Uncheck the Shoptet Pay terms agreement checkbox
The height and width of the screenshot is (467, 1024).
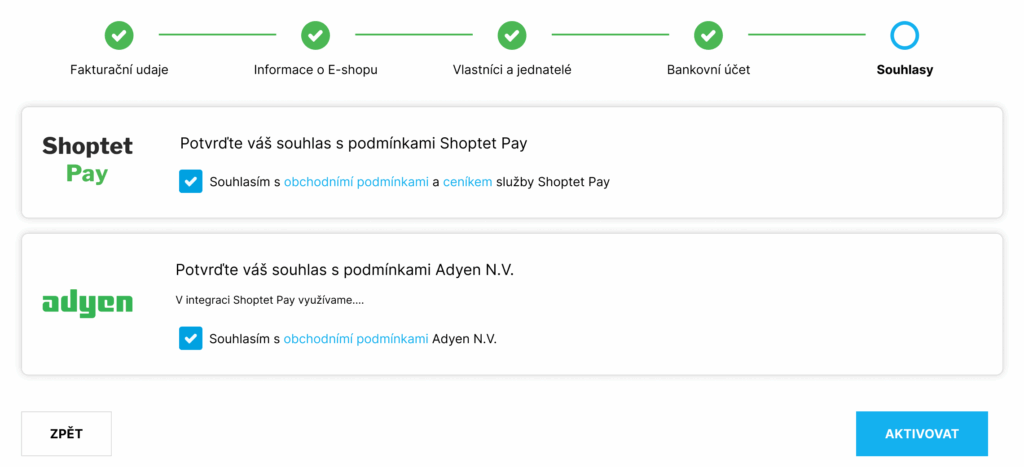click(x=191, y=182)
